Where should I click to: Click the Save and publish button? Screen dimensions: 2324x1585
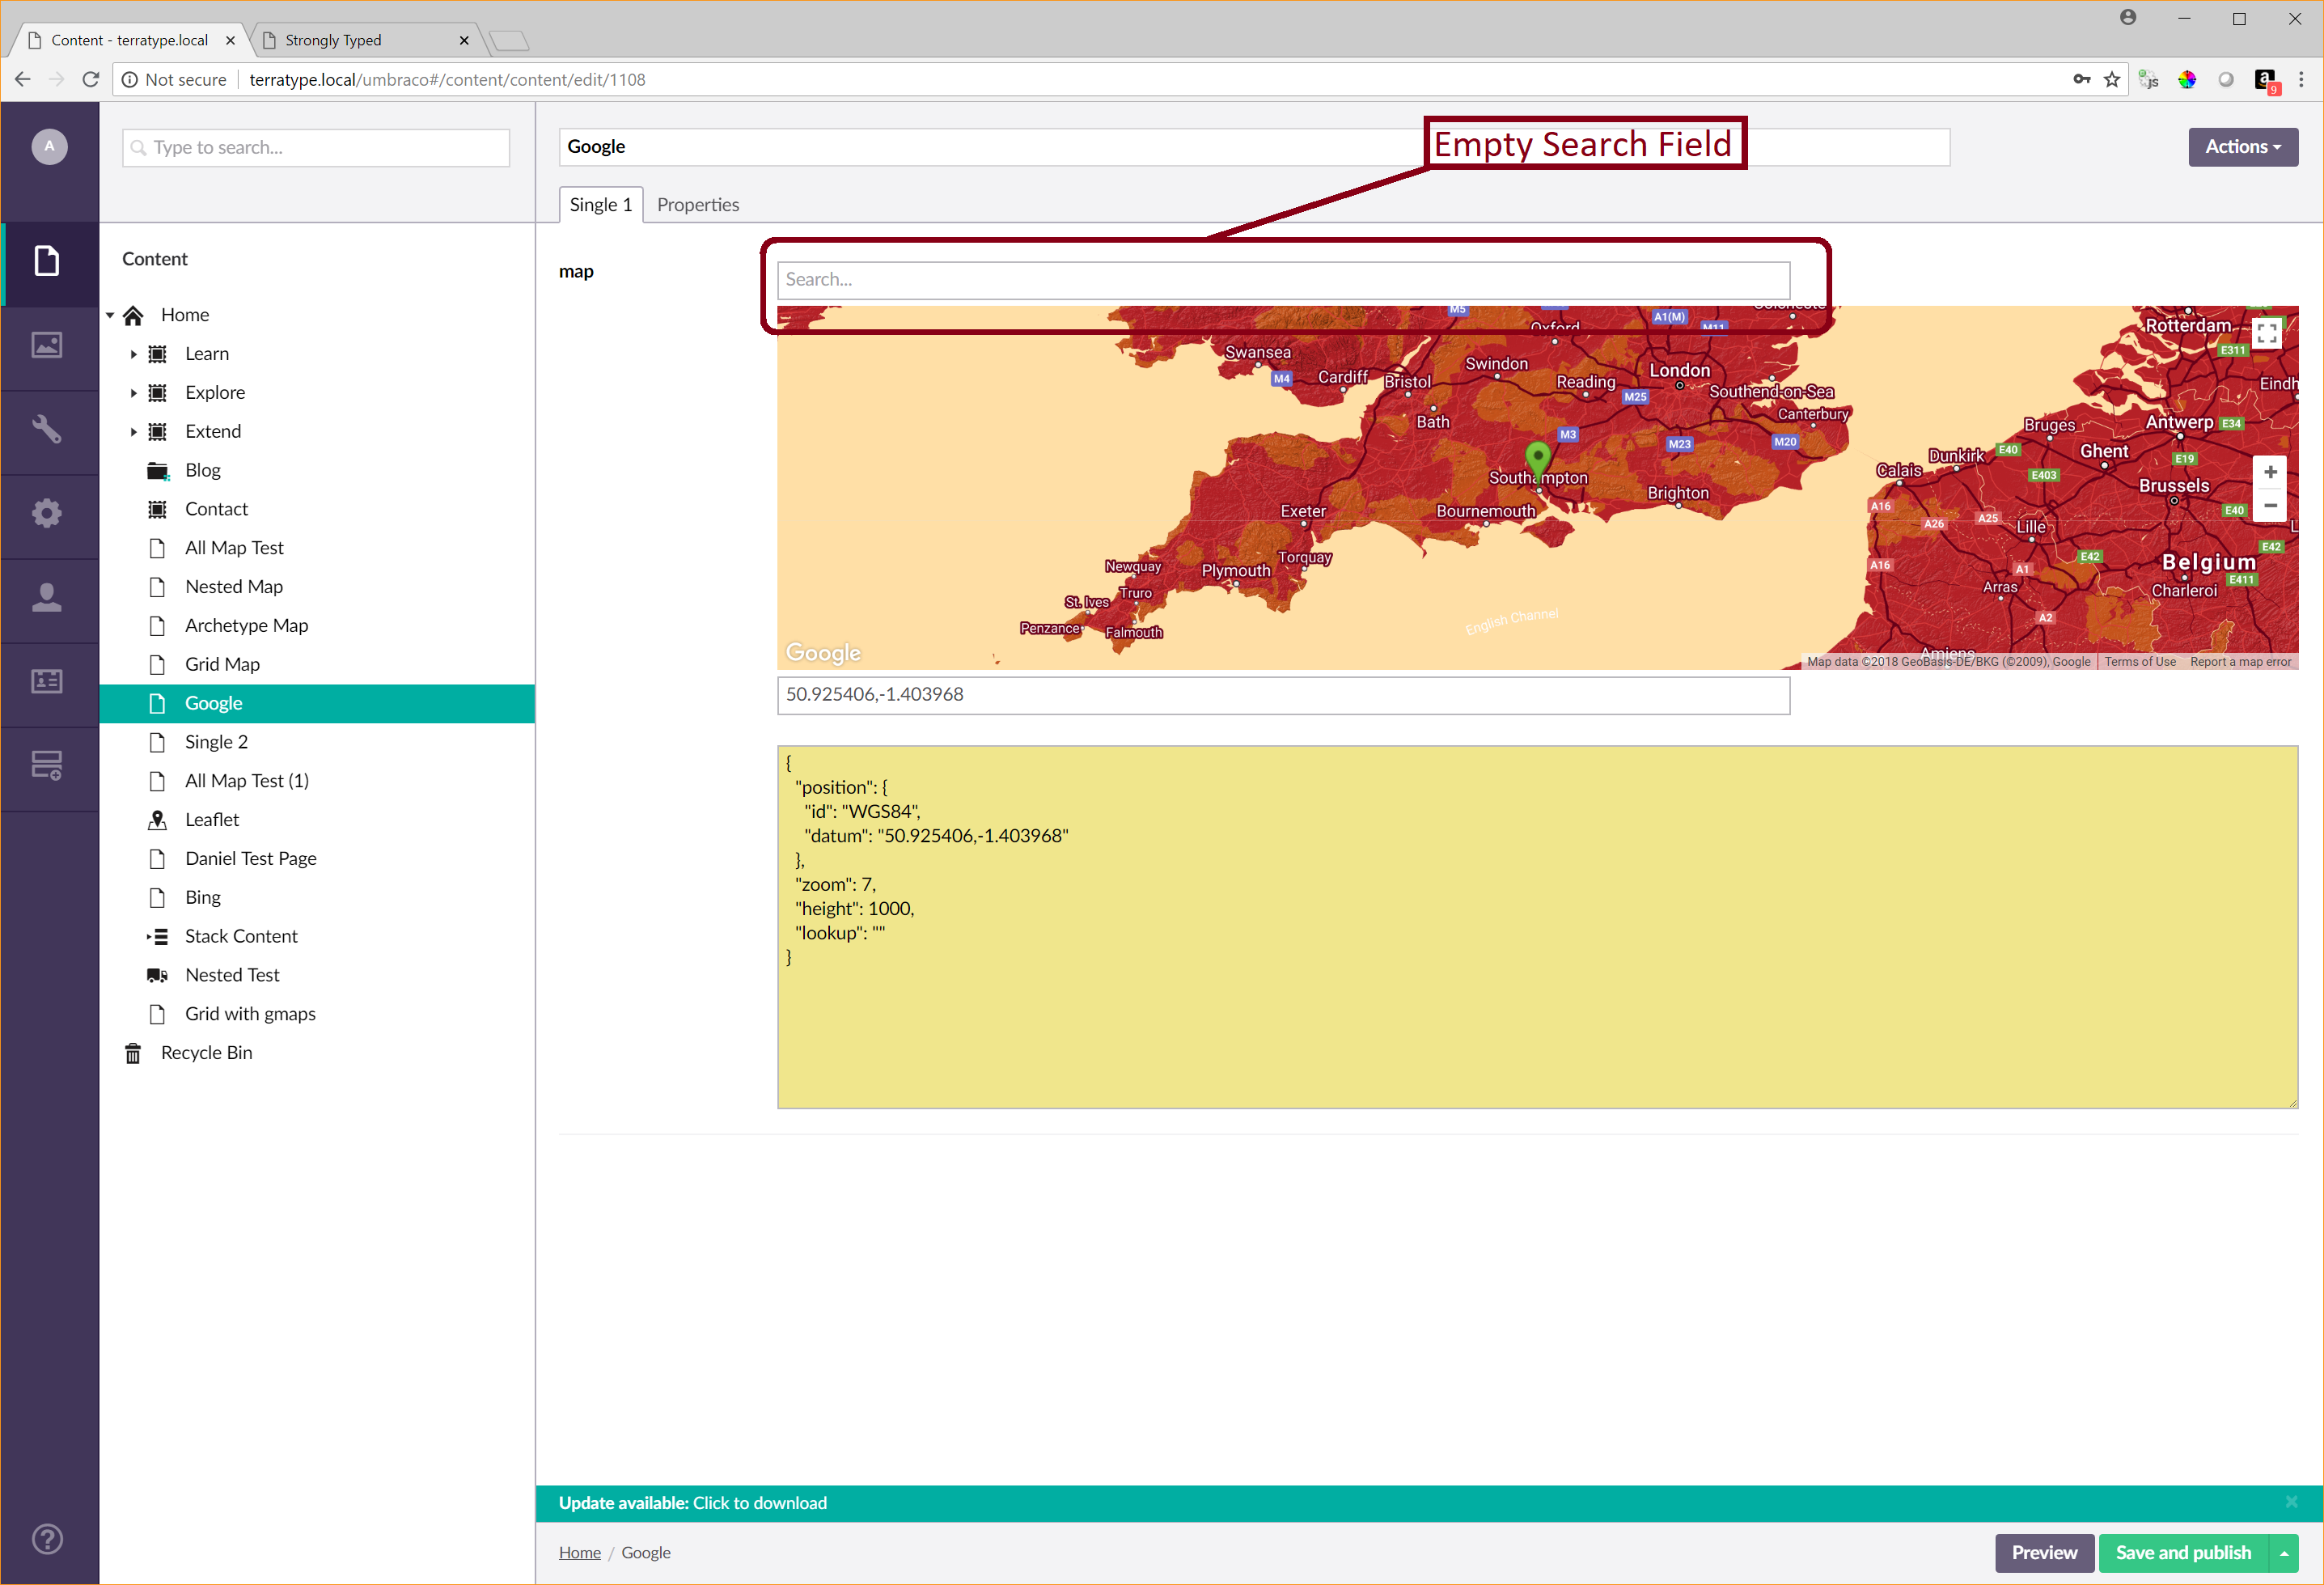click(x=2183, y=1553)
